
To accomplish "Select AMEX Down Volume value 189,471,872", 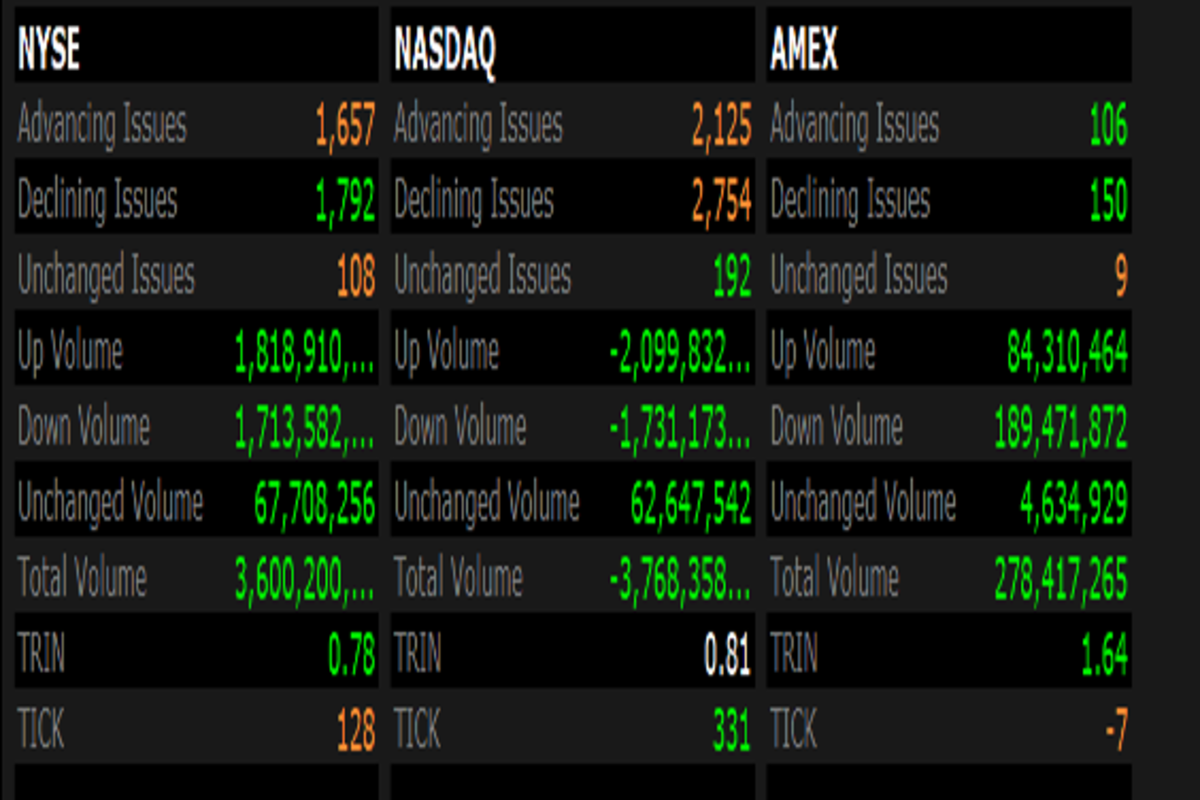I will pos(1060,429).
